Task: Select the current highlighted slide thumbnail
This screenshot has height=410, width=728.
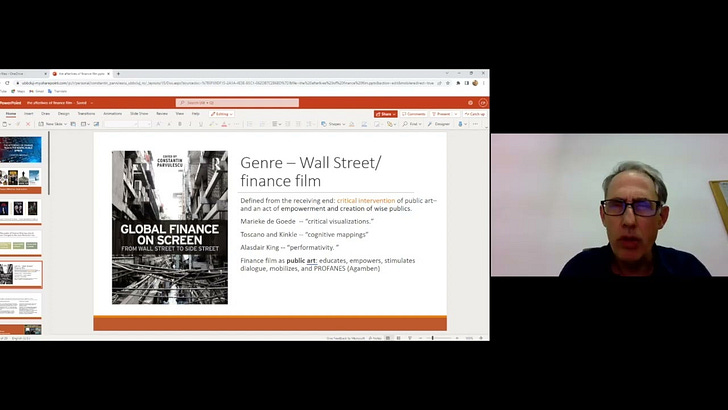Action: (x=21, y=274)
